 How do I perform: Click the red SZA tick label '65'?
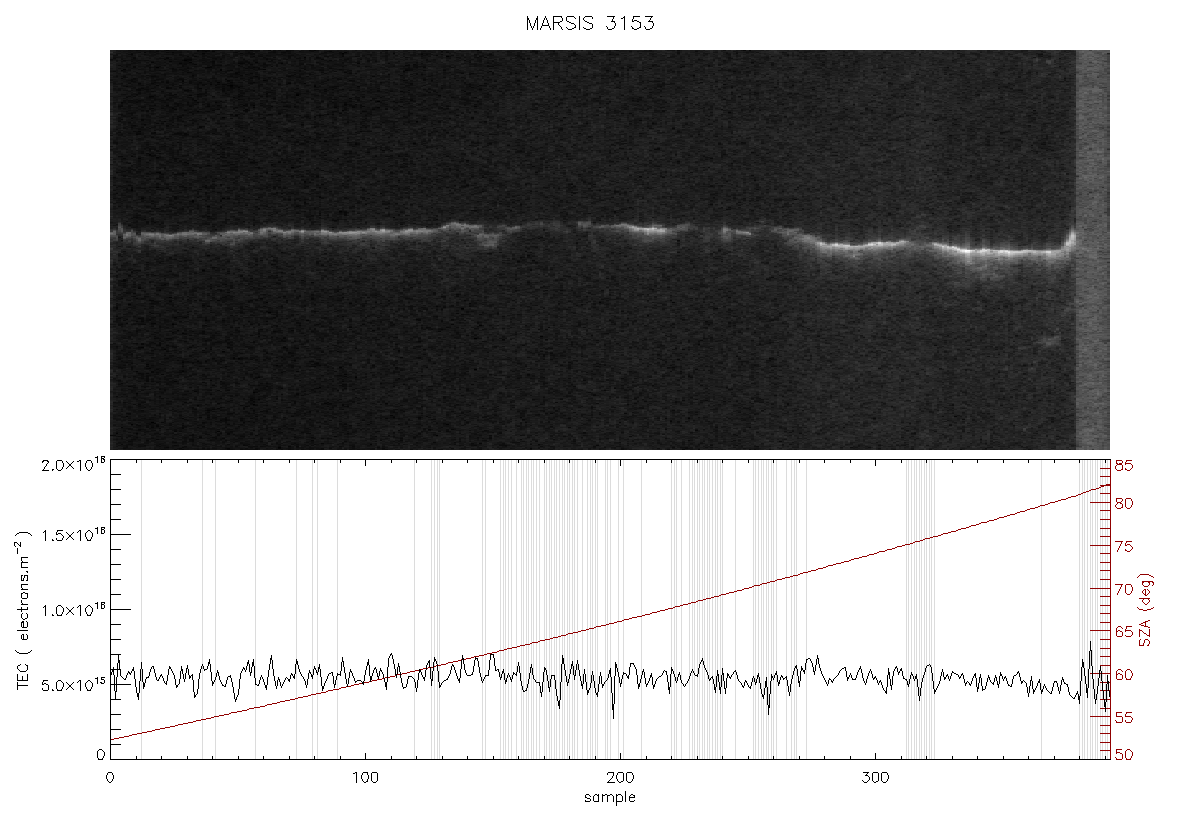point(1124,631)
